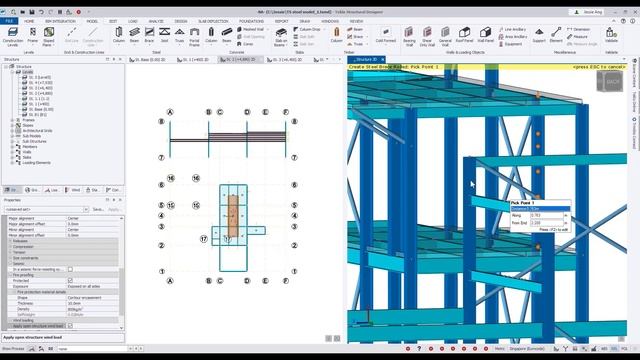Switch to the FOUNDATIONS ribbon tab

pos(251,21)
